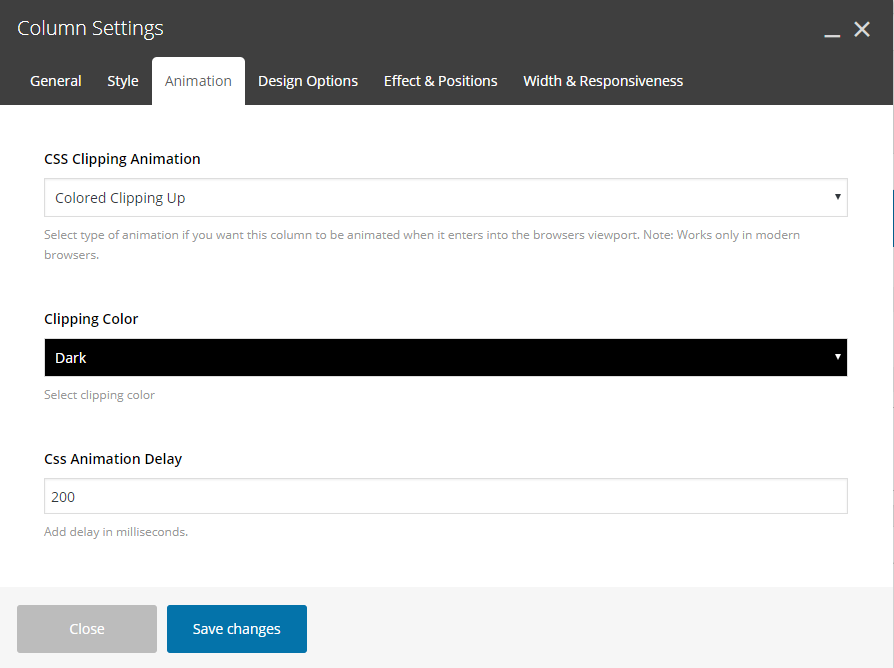
Task: Go to the Design Options tab
Action: 308,81
